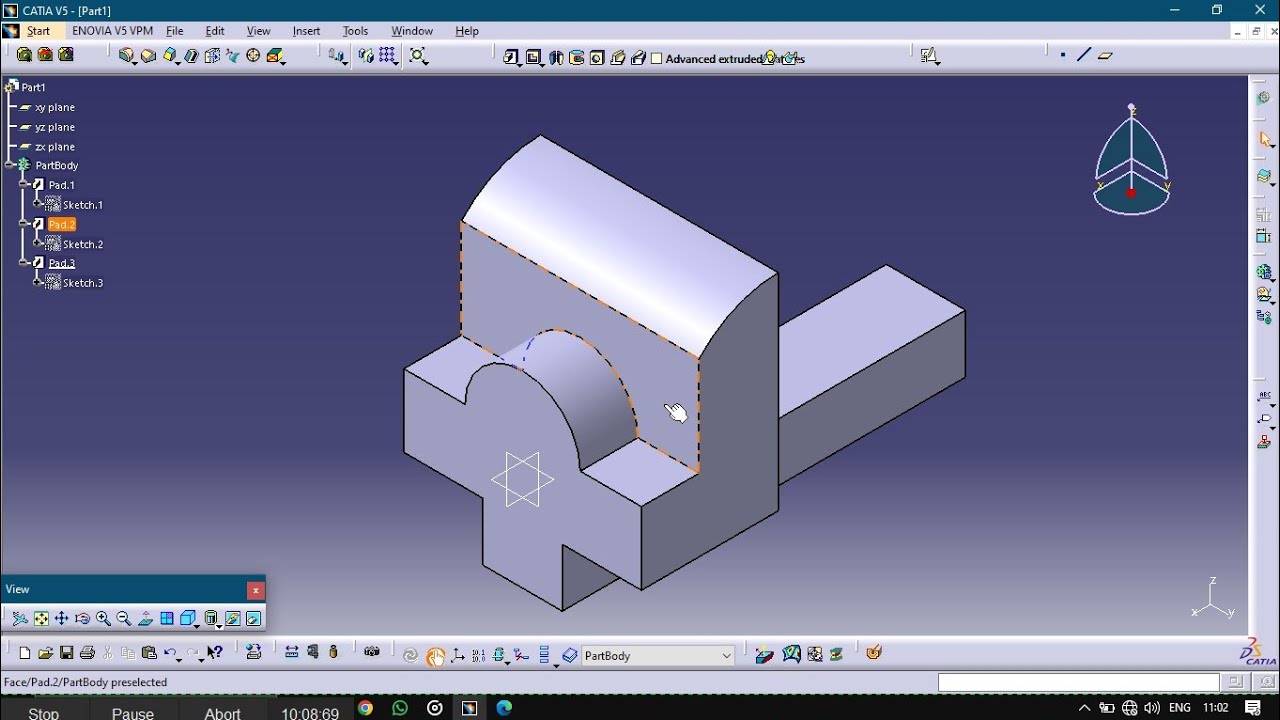The height and width of the screenshot is (720, 1280).
Task: Open the PartBody combo box
Action: pyautogui.click(x=659, y=656)
